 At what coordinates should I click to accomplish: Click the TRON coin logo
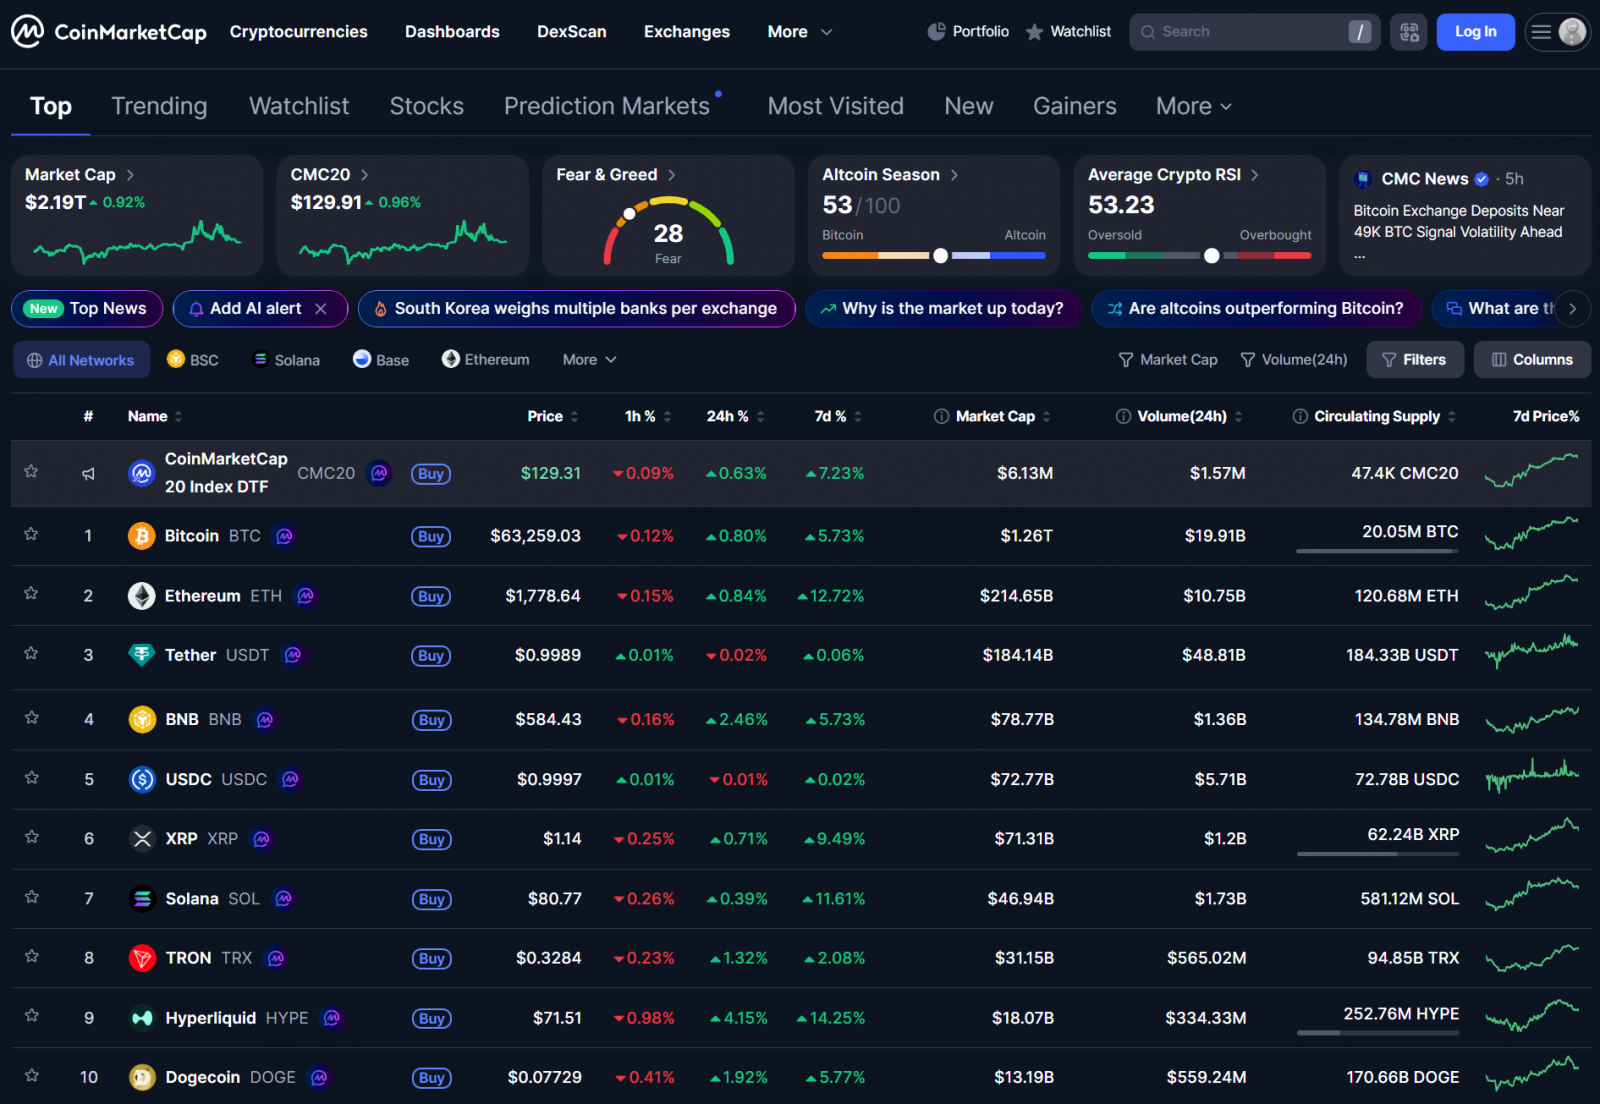pyautogui.click(x=143, y=958)
